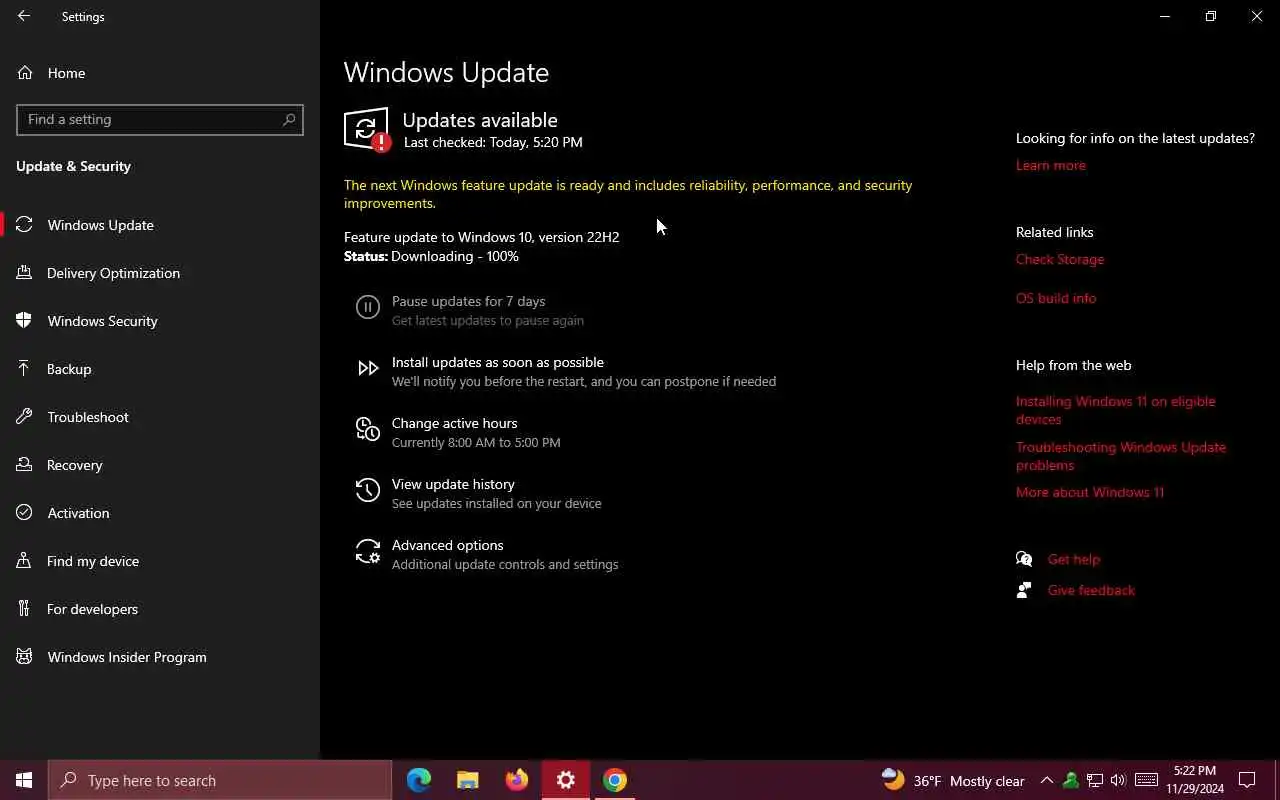Viewport: 1280px width, 800px height.
Task: Click the back arrow in Settings
Action: 24,16
